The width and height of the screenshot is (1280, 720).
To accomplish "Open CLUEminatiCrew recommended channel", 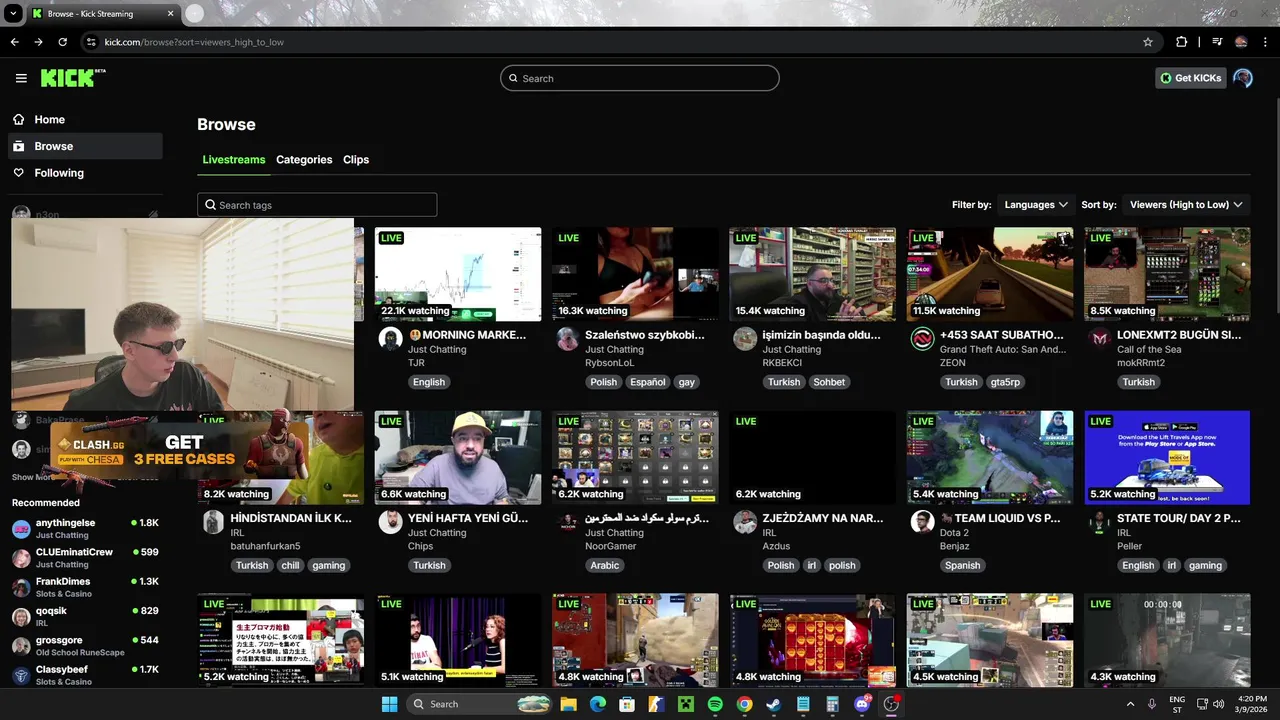I will click(x=86, y=558).
